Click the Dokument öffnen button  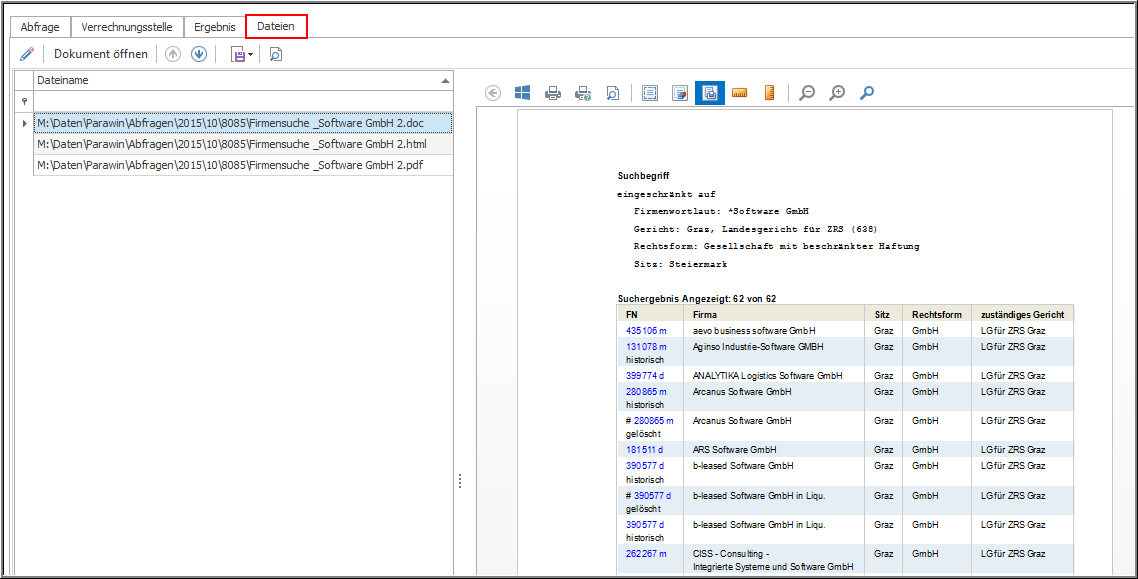click(x=101, y=54)
